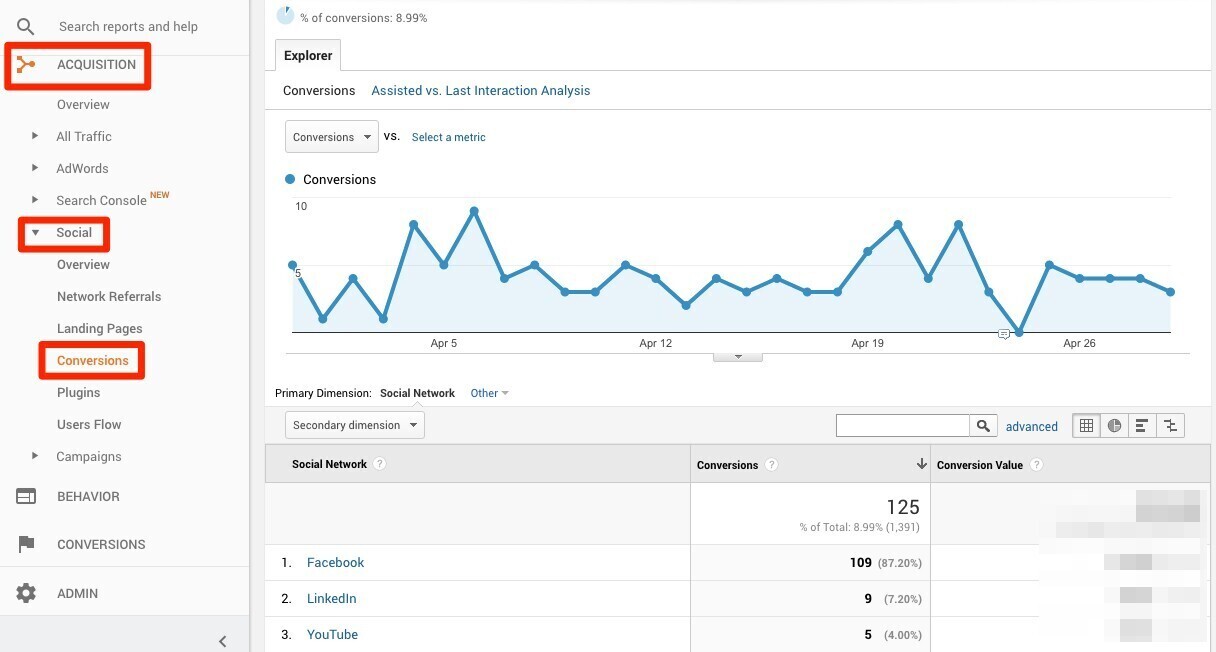Click the Facebook social network link
1216x652 pixels.
click(335, 562)
